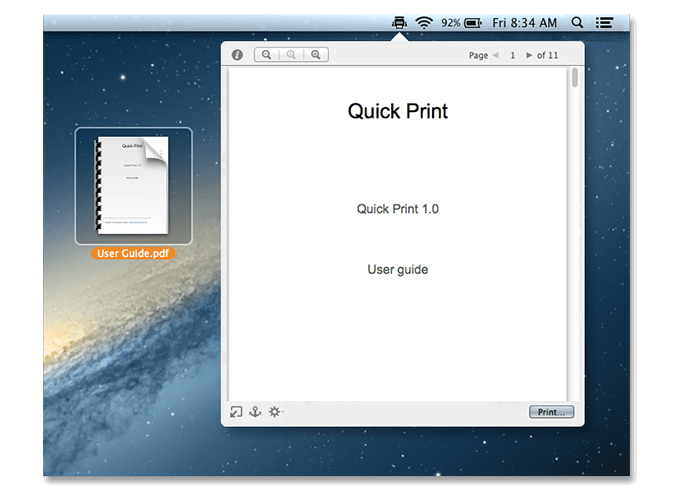Screen dimensions: 674x490
Task: Click the User Guide.pdf file name label
Action: click(x=133, y=253)
